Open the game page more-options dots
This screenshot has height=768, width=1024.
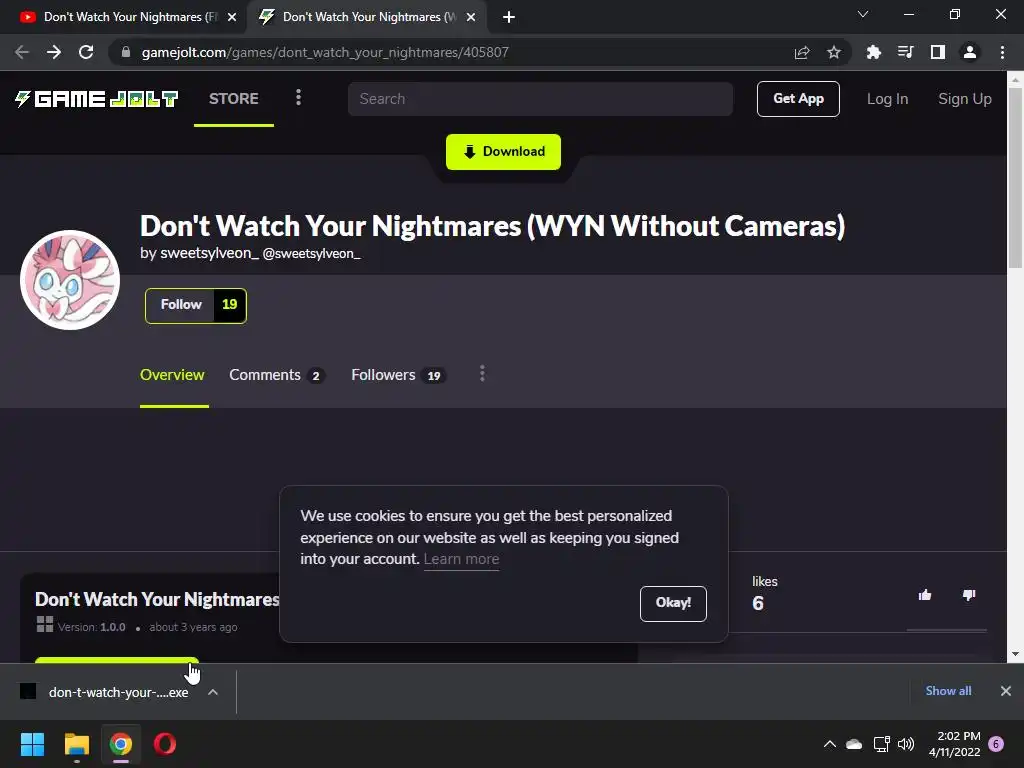pyautogui.click(x=482, y=374)
